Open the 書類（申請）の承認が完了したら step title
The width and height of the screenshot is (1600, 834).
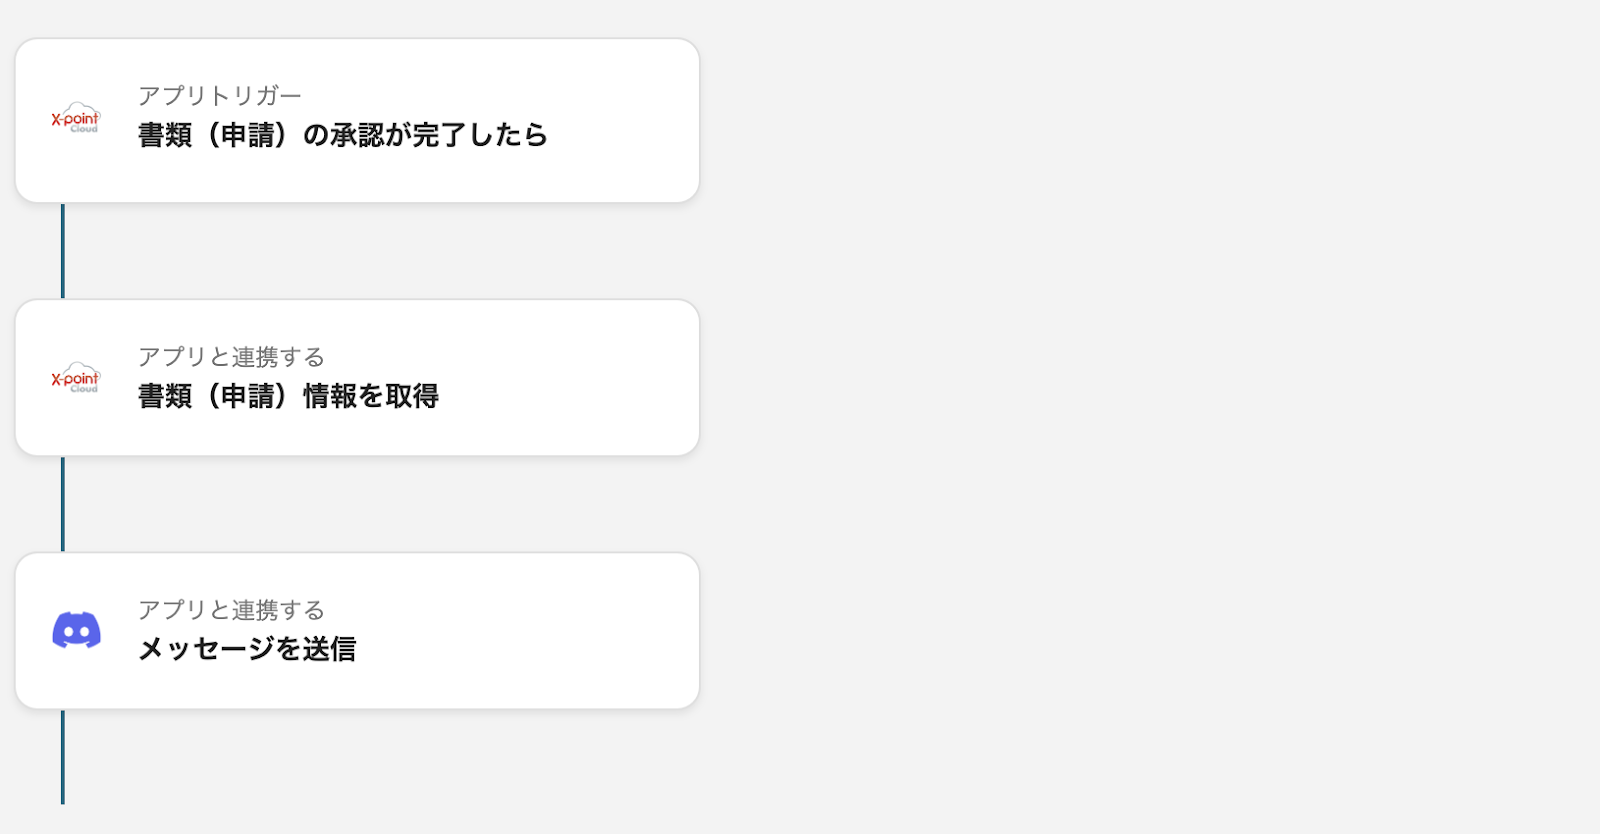coord(342,135)
